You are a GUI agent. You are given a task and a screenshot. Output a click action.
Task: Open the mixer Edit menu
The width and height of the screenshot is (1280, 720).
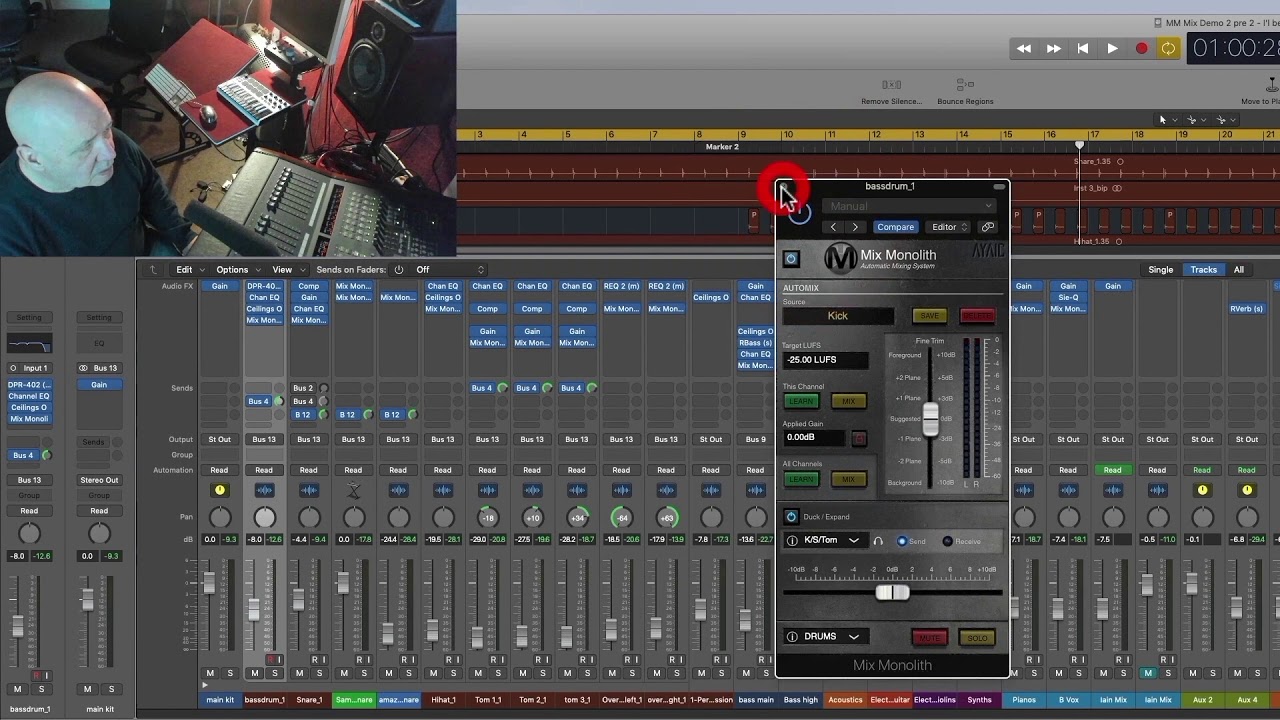pyautogui.click(x=190, y=269)
